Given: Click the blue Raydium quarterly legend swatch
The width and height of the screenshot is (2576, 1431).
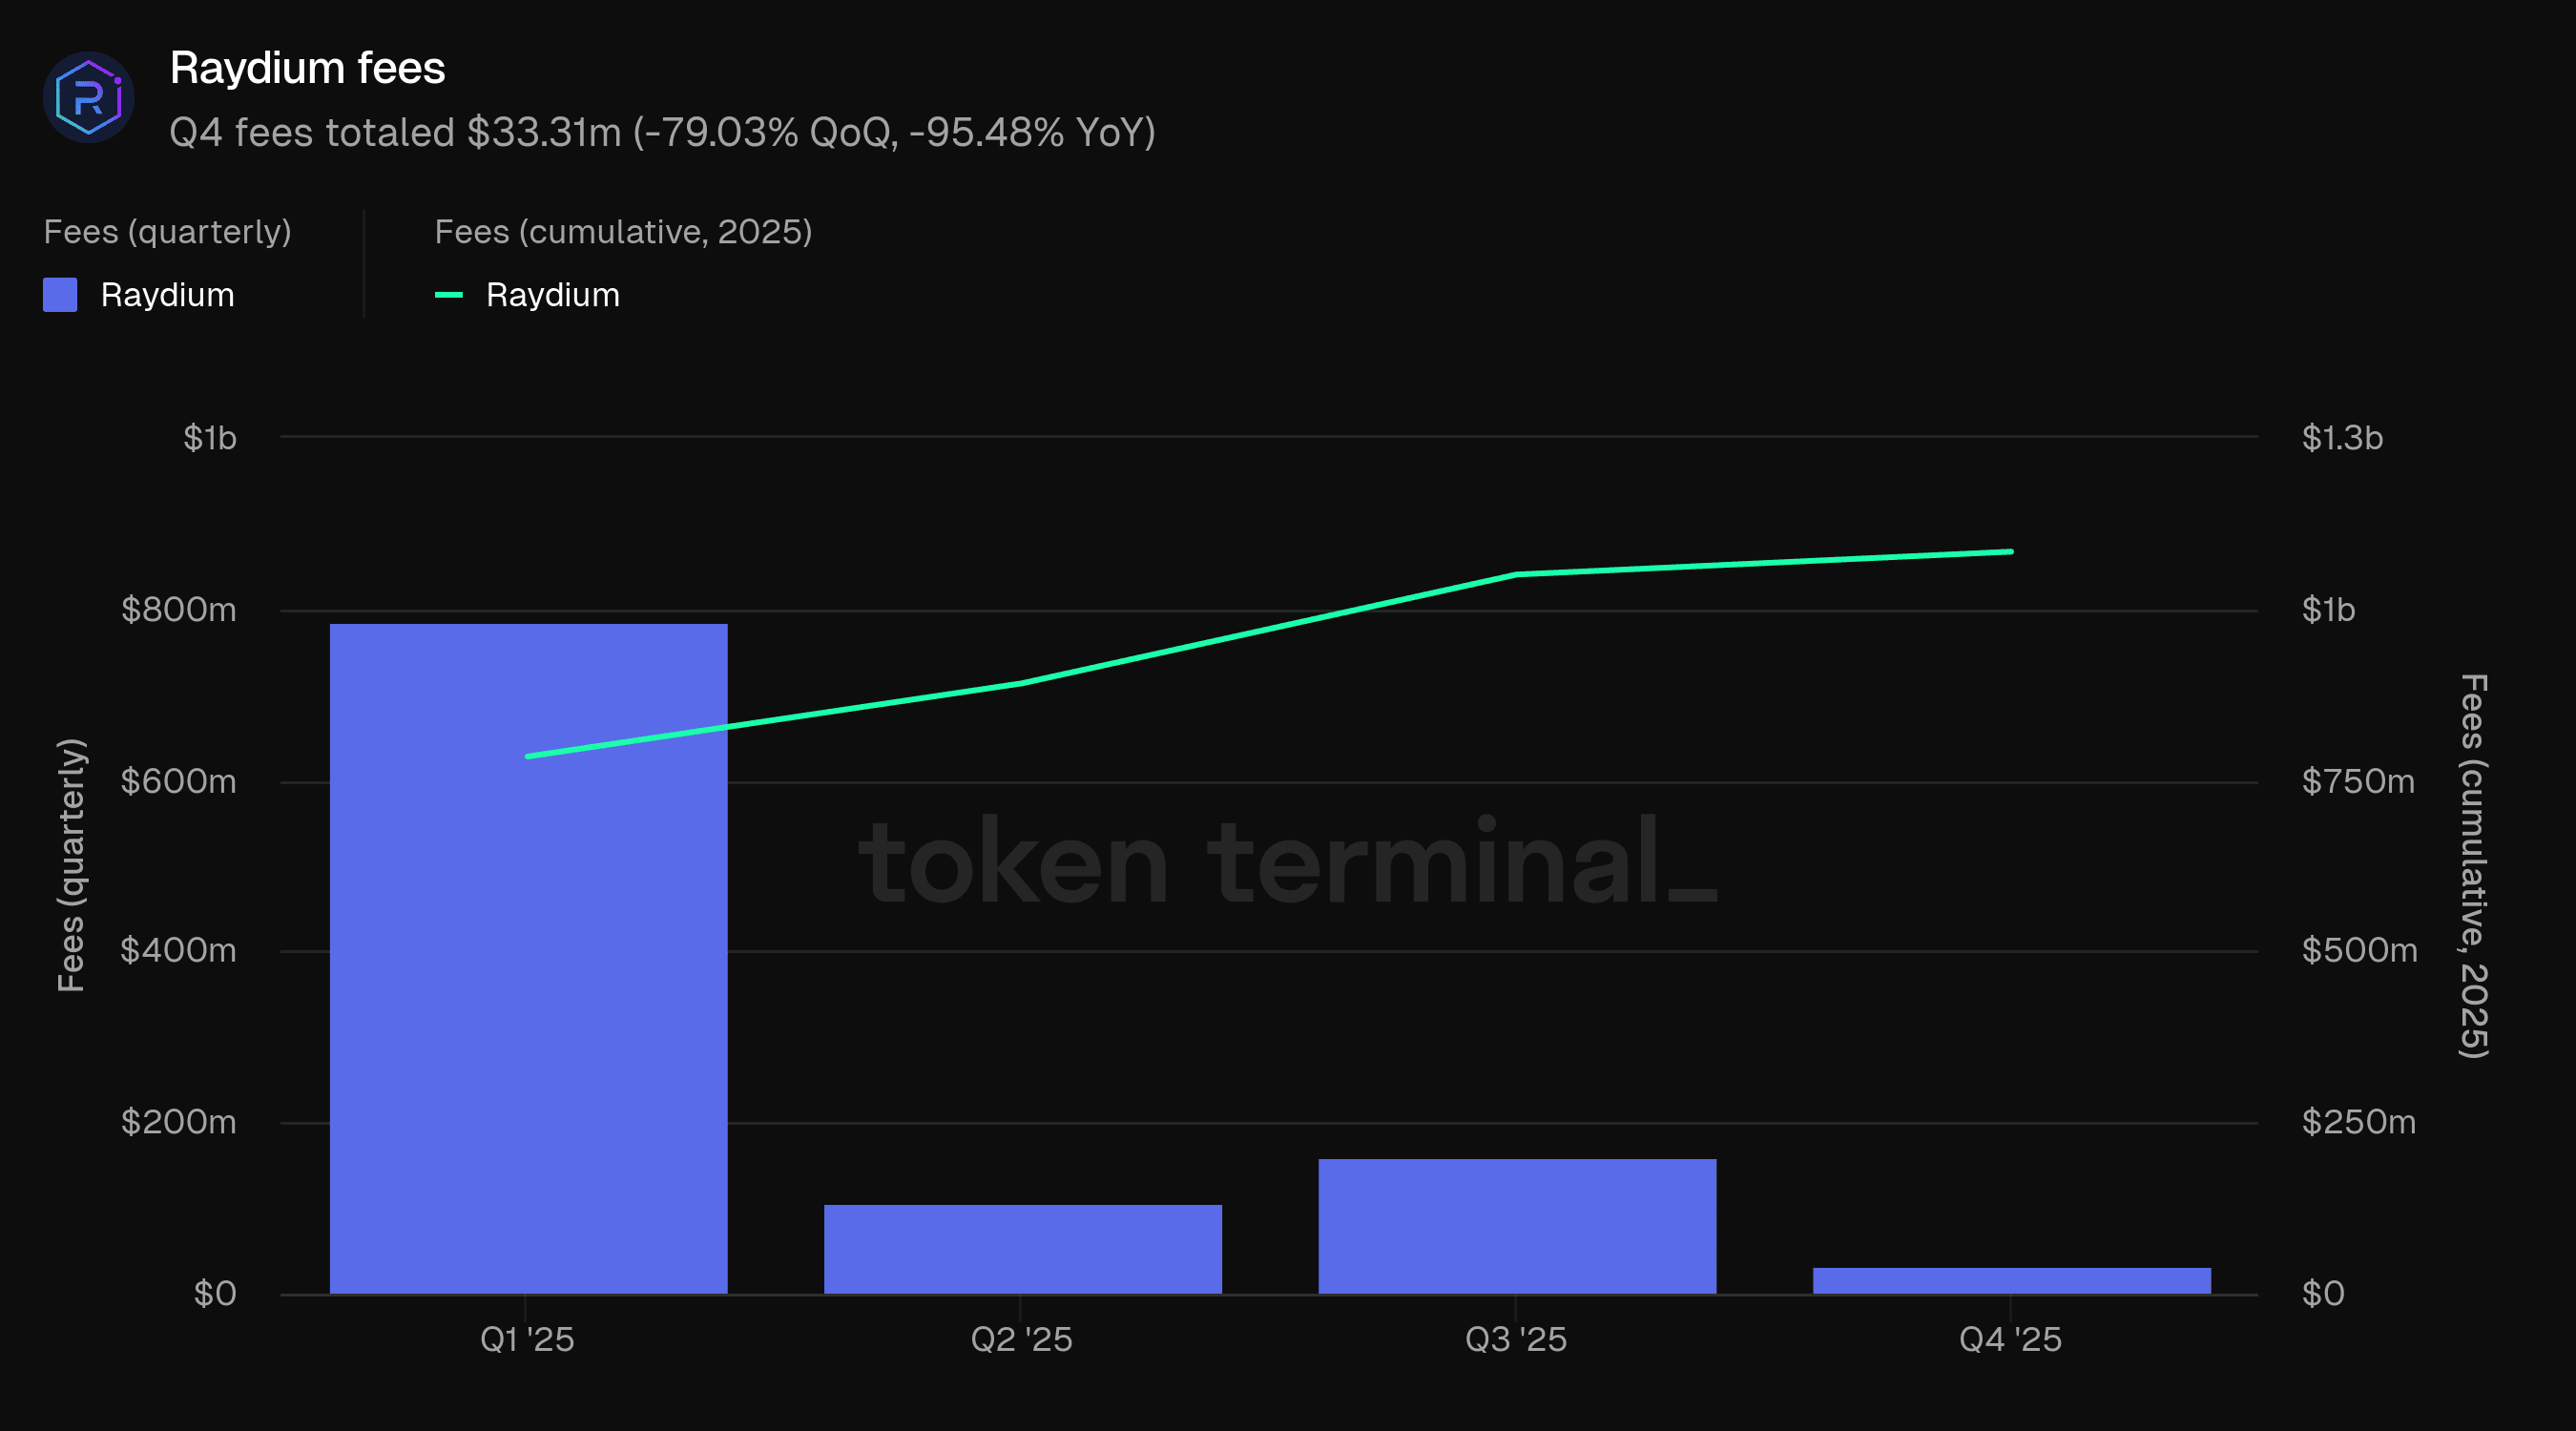Looking at the screenshot, I should (60, 295).
